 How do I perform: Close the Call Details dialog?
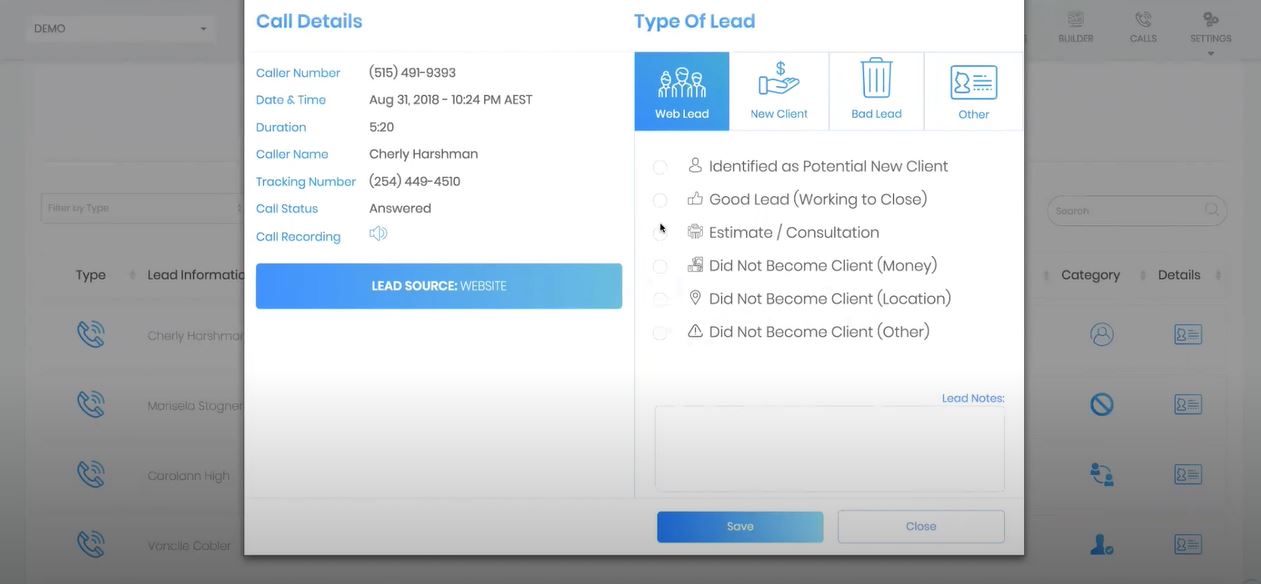pyautogui.click(x=921, y=526)
